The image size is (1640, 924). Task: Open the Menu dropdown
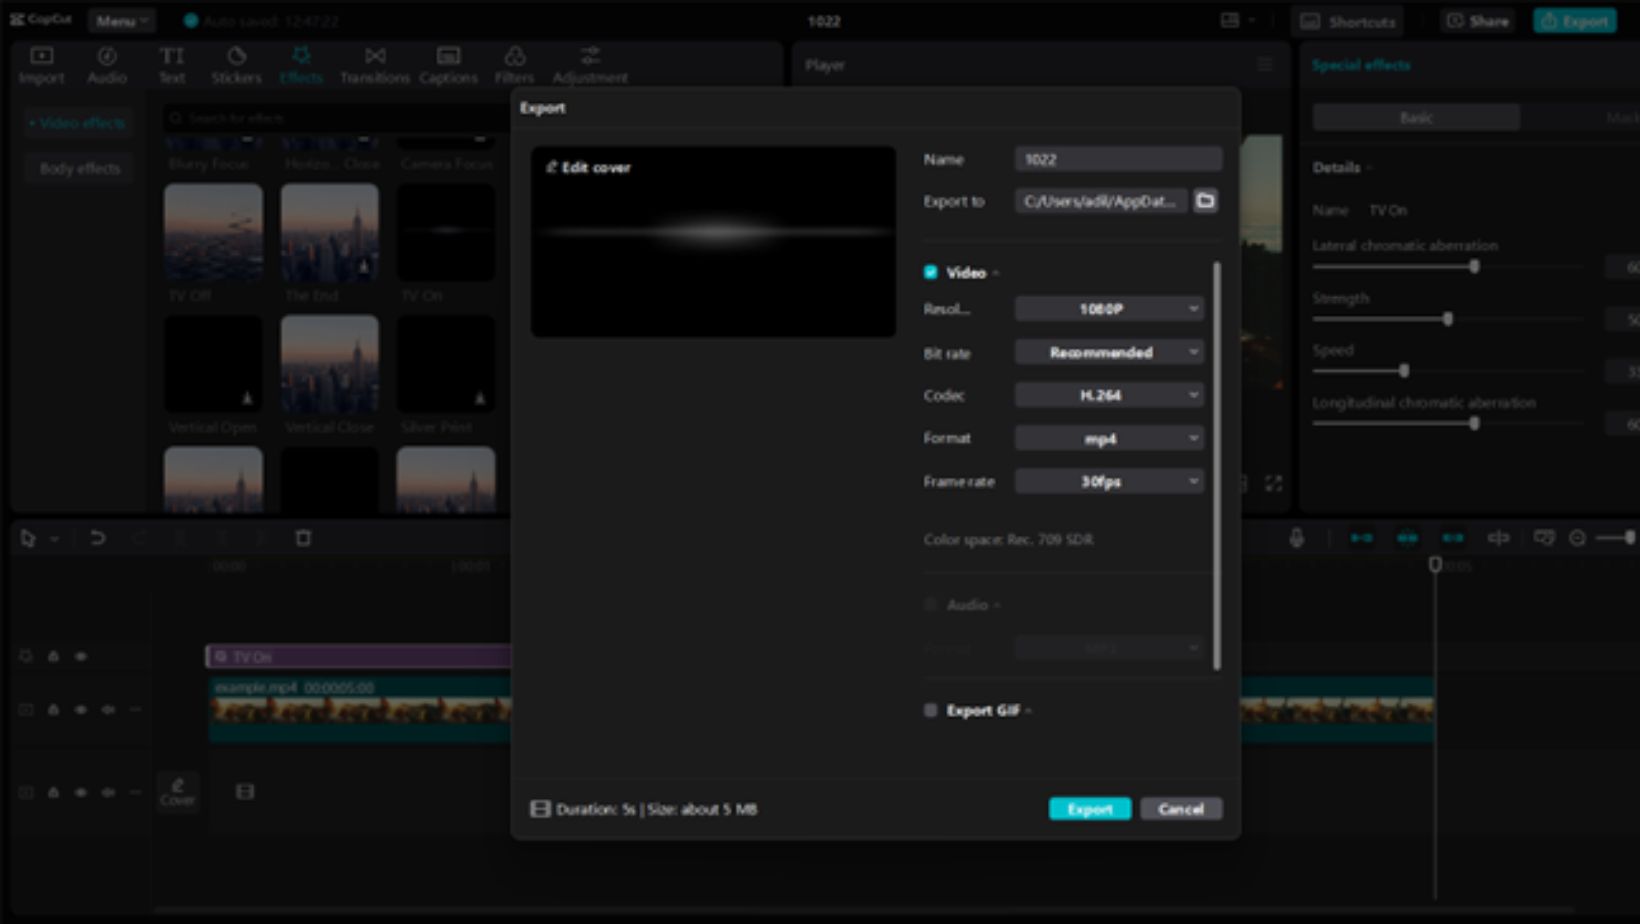[x=121, y=20]
